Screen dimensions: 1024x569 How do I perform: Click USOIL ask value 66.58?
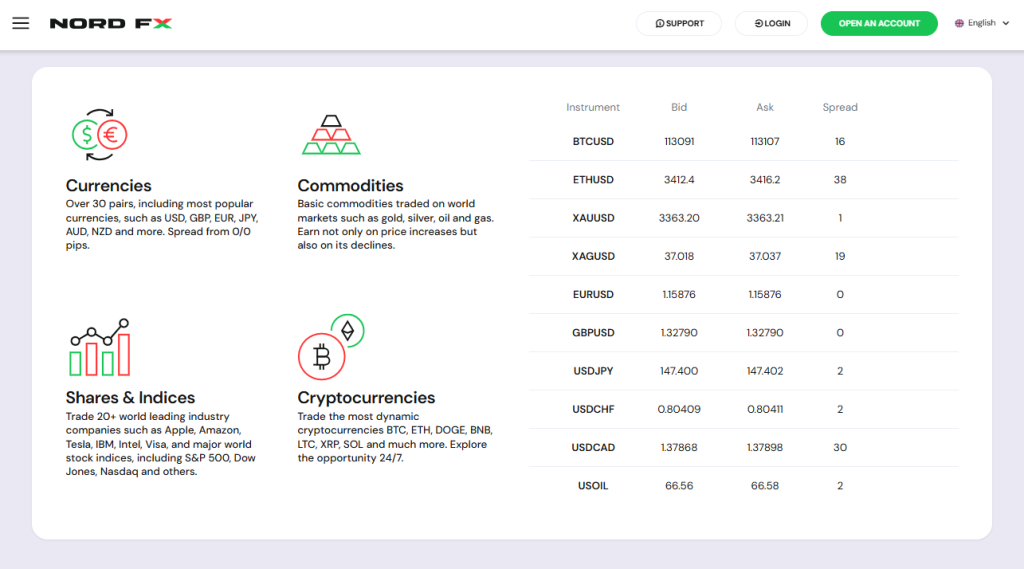765,486
